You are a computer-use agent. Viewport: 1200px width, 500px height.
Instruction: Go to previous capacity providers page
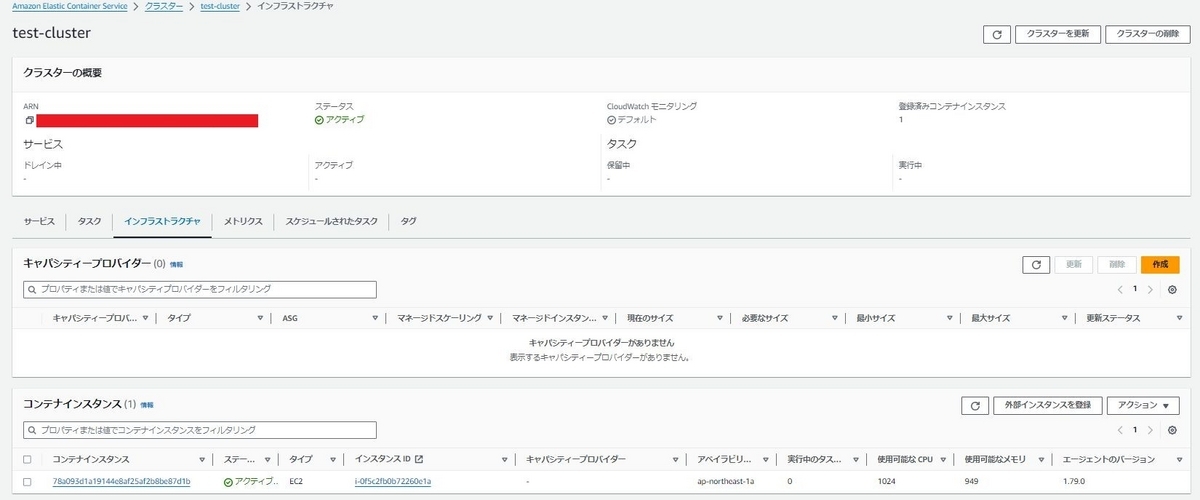pyautogui.click(x=1120, y=289)
